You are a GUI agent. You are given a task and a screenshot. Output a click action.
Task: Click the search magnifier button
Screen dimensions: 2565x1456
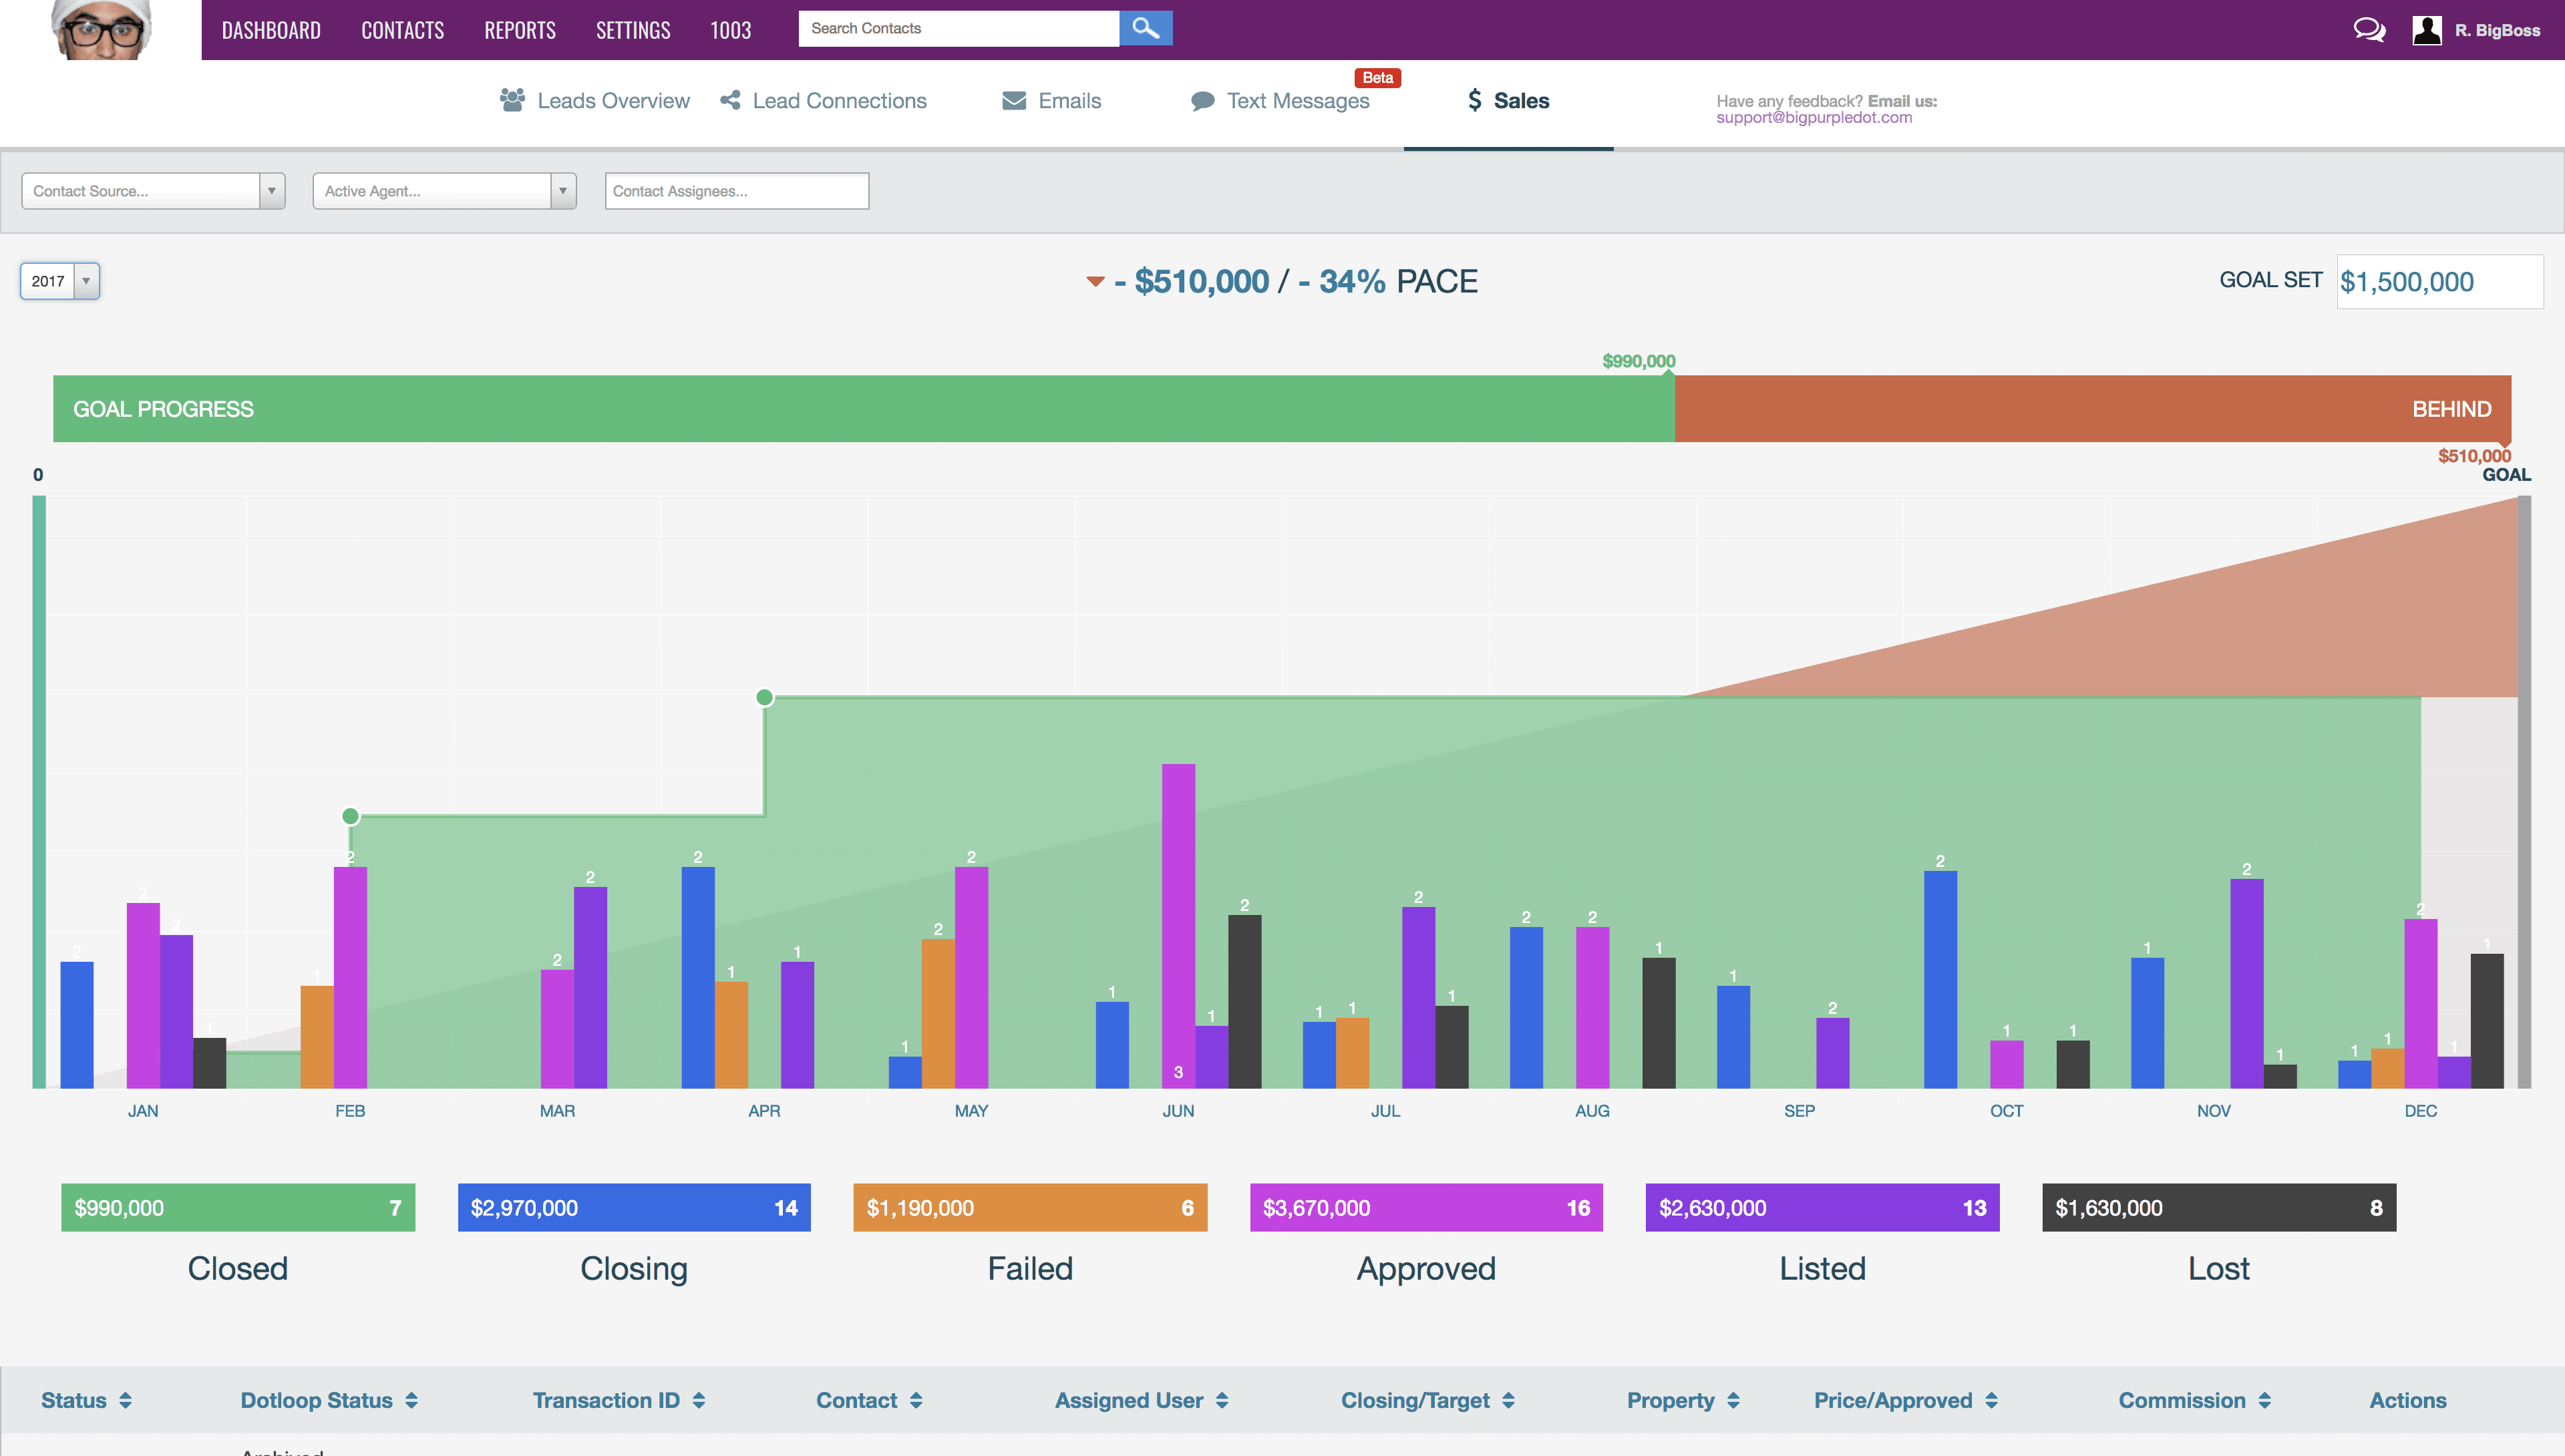pos(1145,28)
